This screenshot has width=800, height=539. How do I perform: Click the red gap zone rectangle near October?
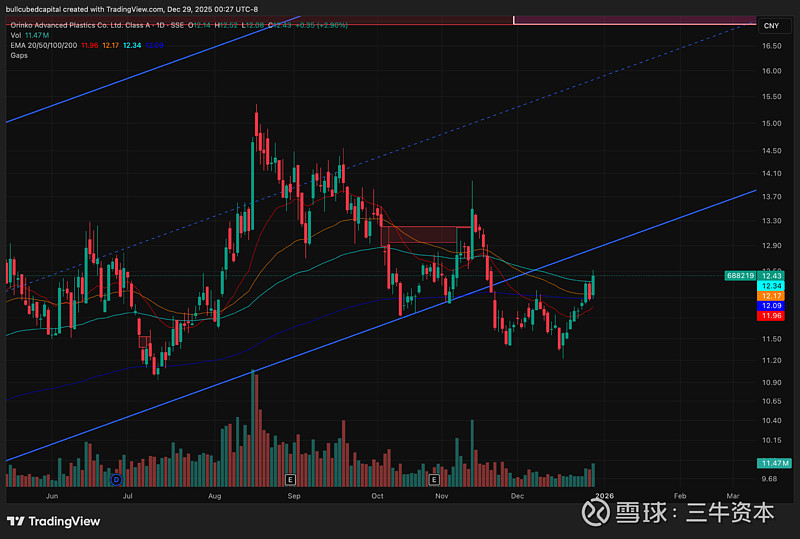tap(420, 235)
